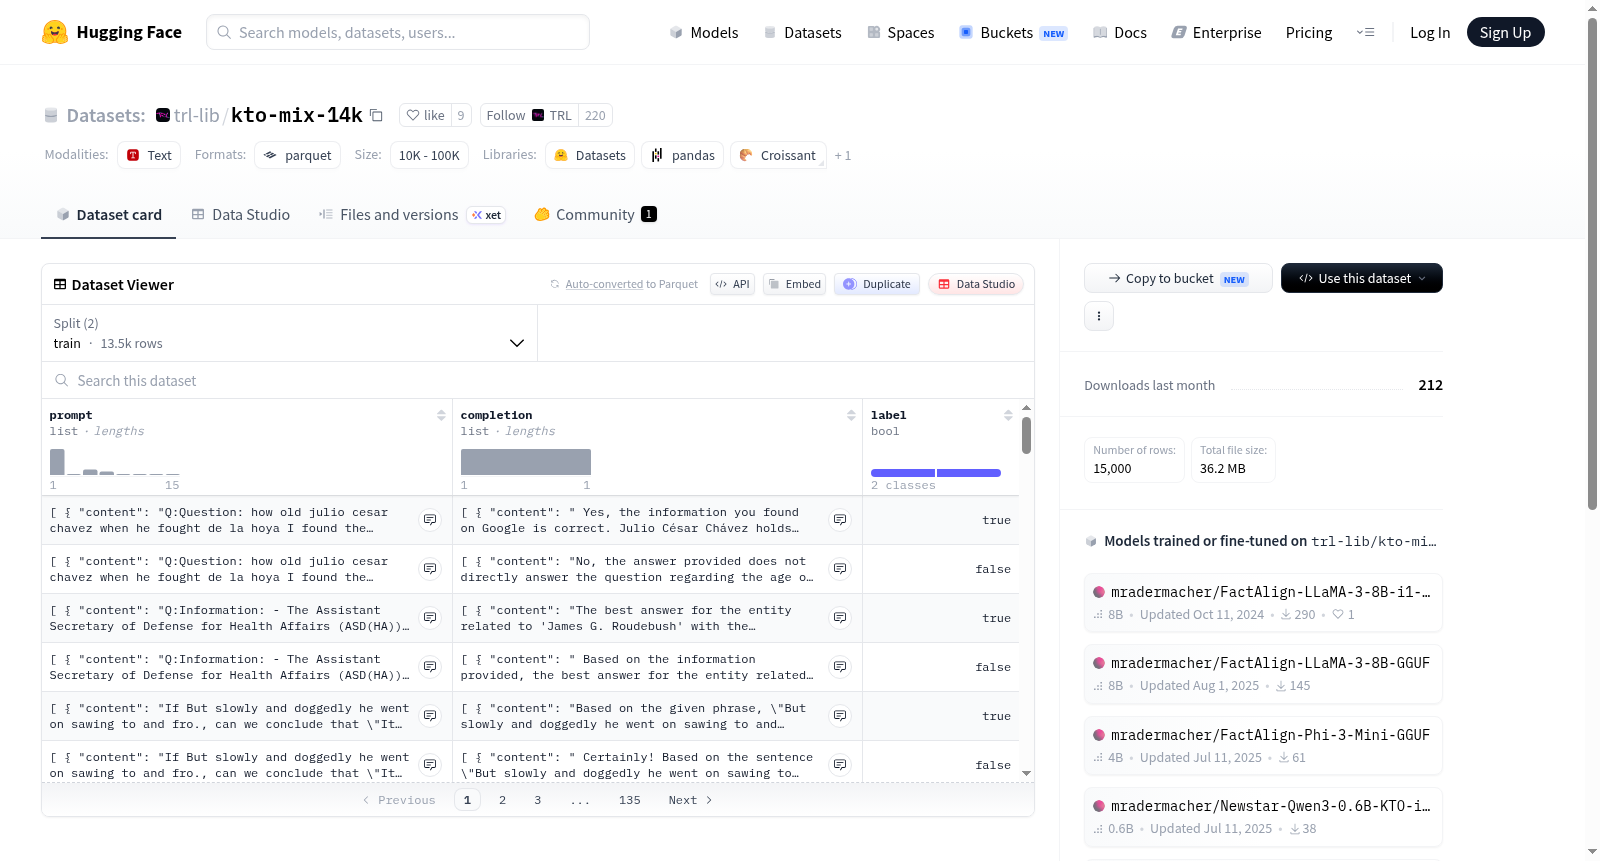Image resolution: width=1600 pixels, height=861 pixels.
Task: Expand prompt cell in first 'If But slowly' row
Action: pos(430,716)
